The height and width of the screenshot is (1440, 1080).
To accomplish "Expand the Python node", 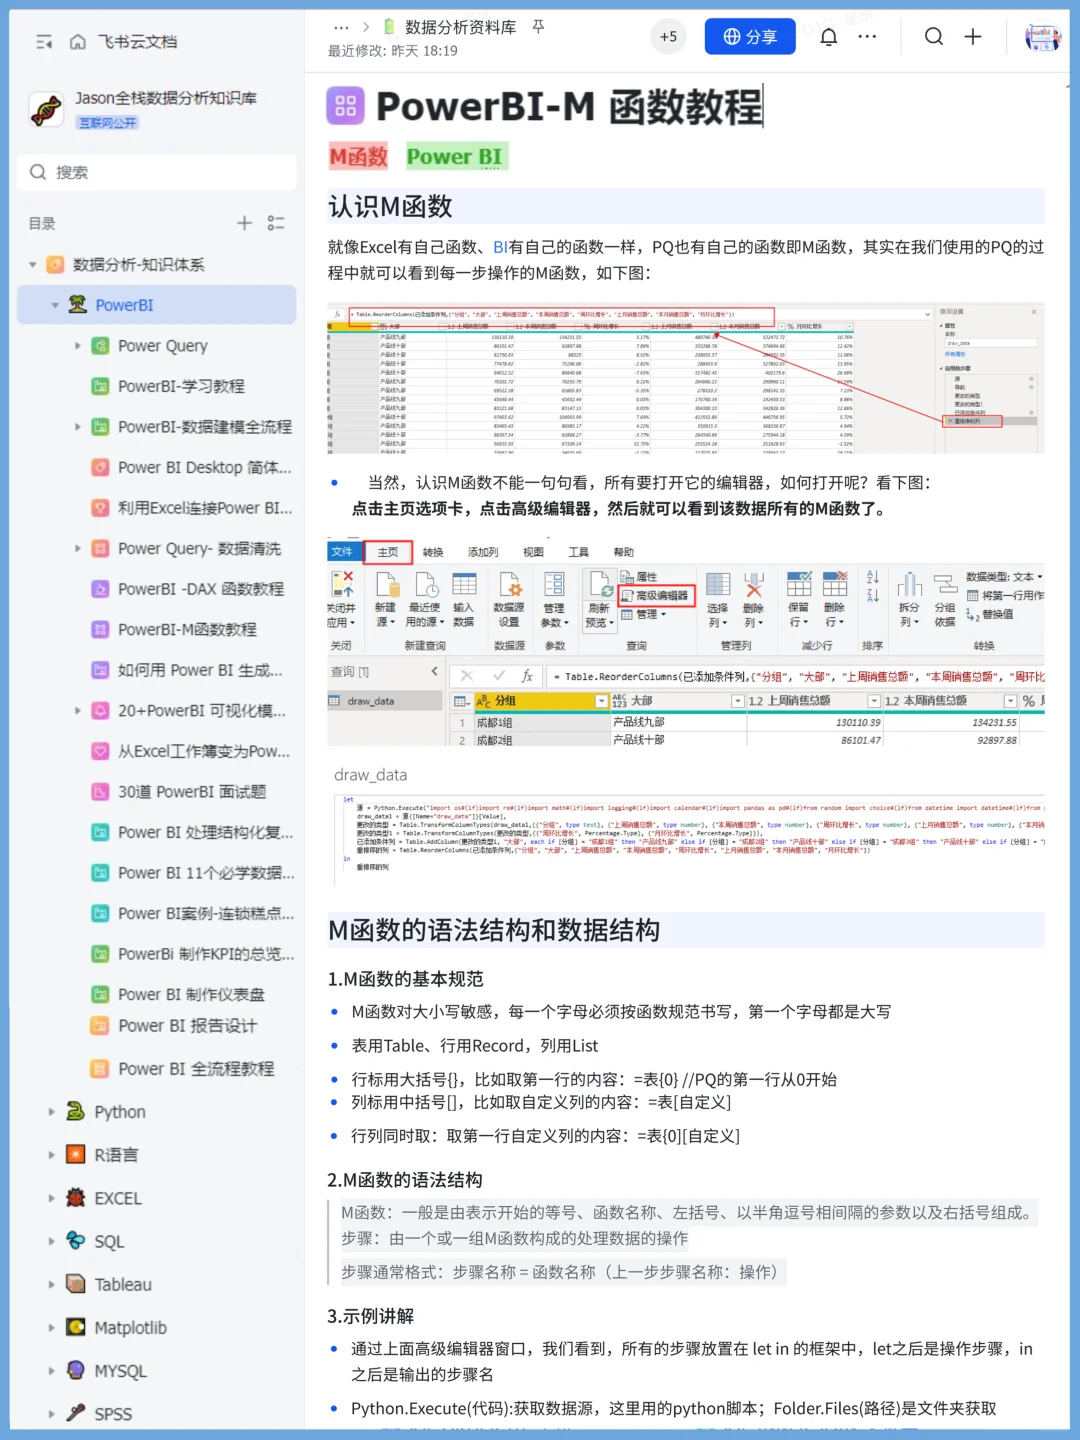I will 52,1112.
